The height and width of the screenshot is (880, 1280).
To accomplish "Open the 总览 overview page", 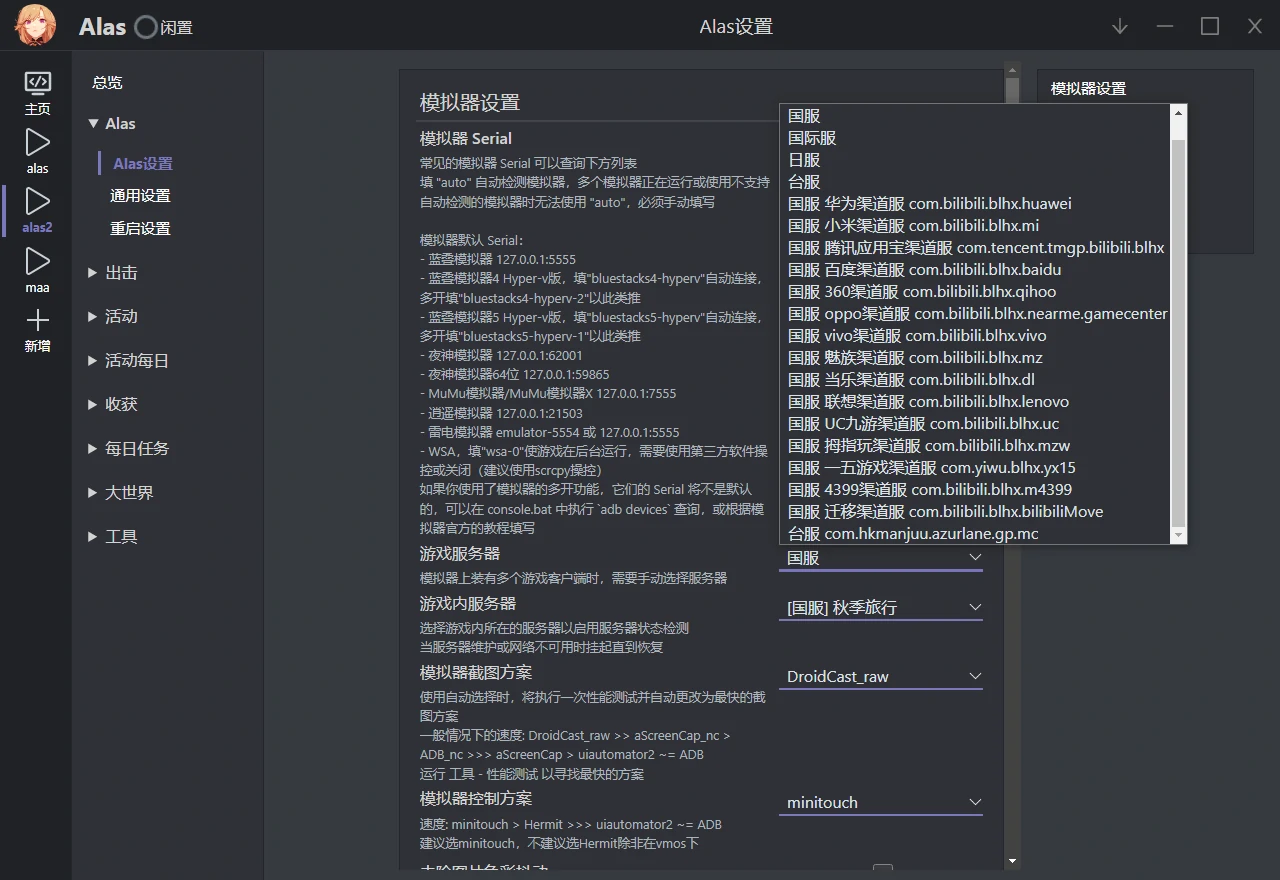I will pyautogui.click(x=107, y=82).
